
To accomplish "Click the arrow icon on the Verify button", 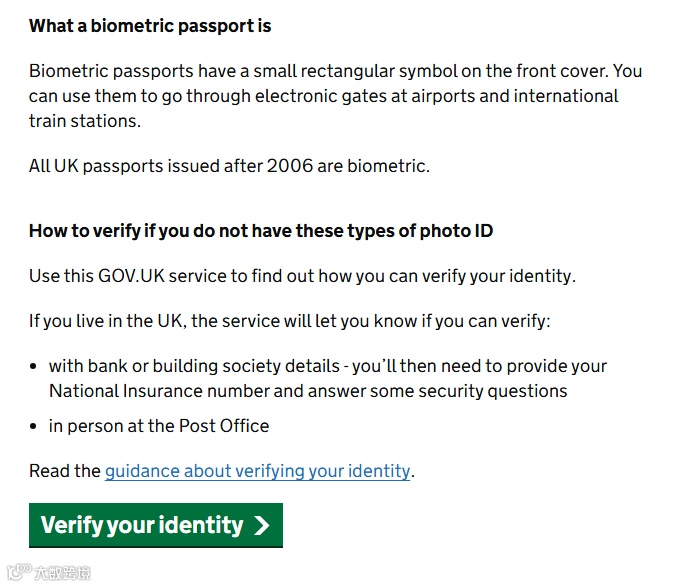I will click(262, 526).
